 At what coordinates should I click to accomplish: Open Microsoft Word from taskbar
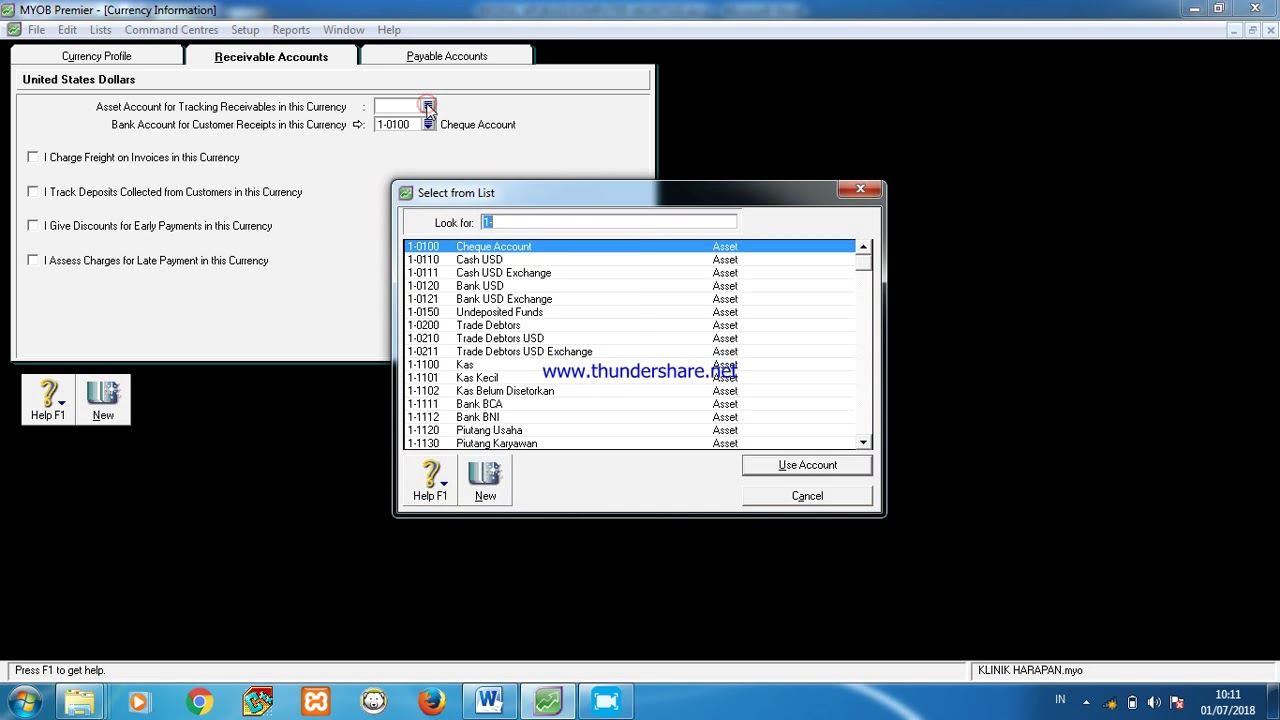(x=489, y=702)
